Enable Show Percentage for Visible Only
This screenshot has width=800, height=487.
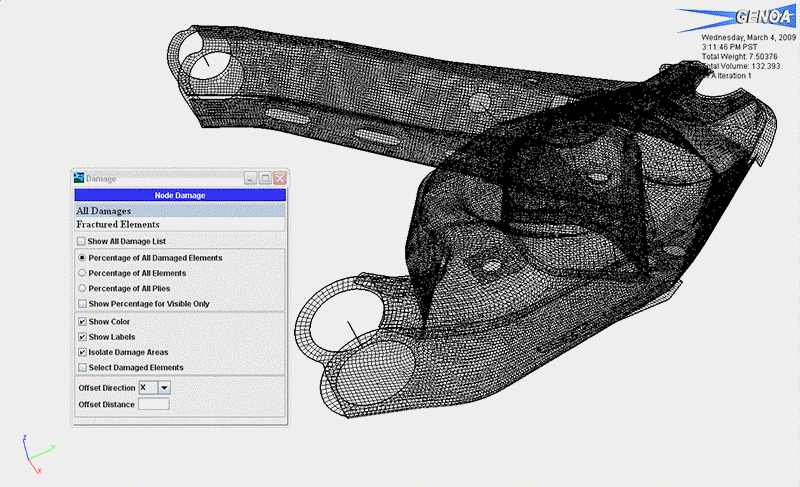82,303
